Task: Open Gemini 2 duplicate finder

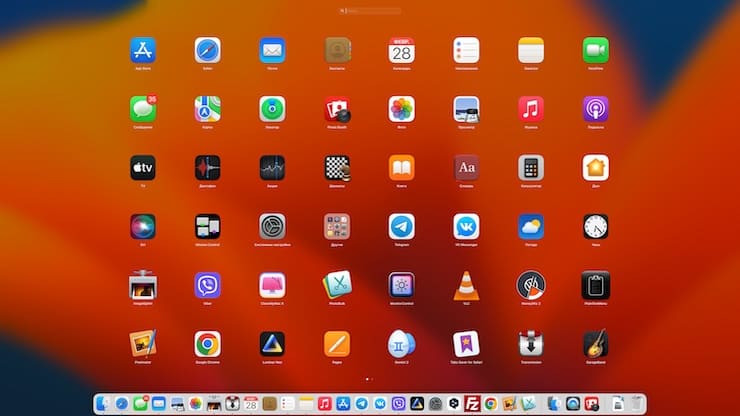Action: (x=402, y=344)
